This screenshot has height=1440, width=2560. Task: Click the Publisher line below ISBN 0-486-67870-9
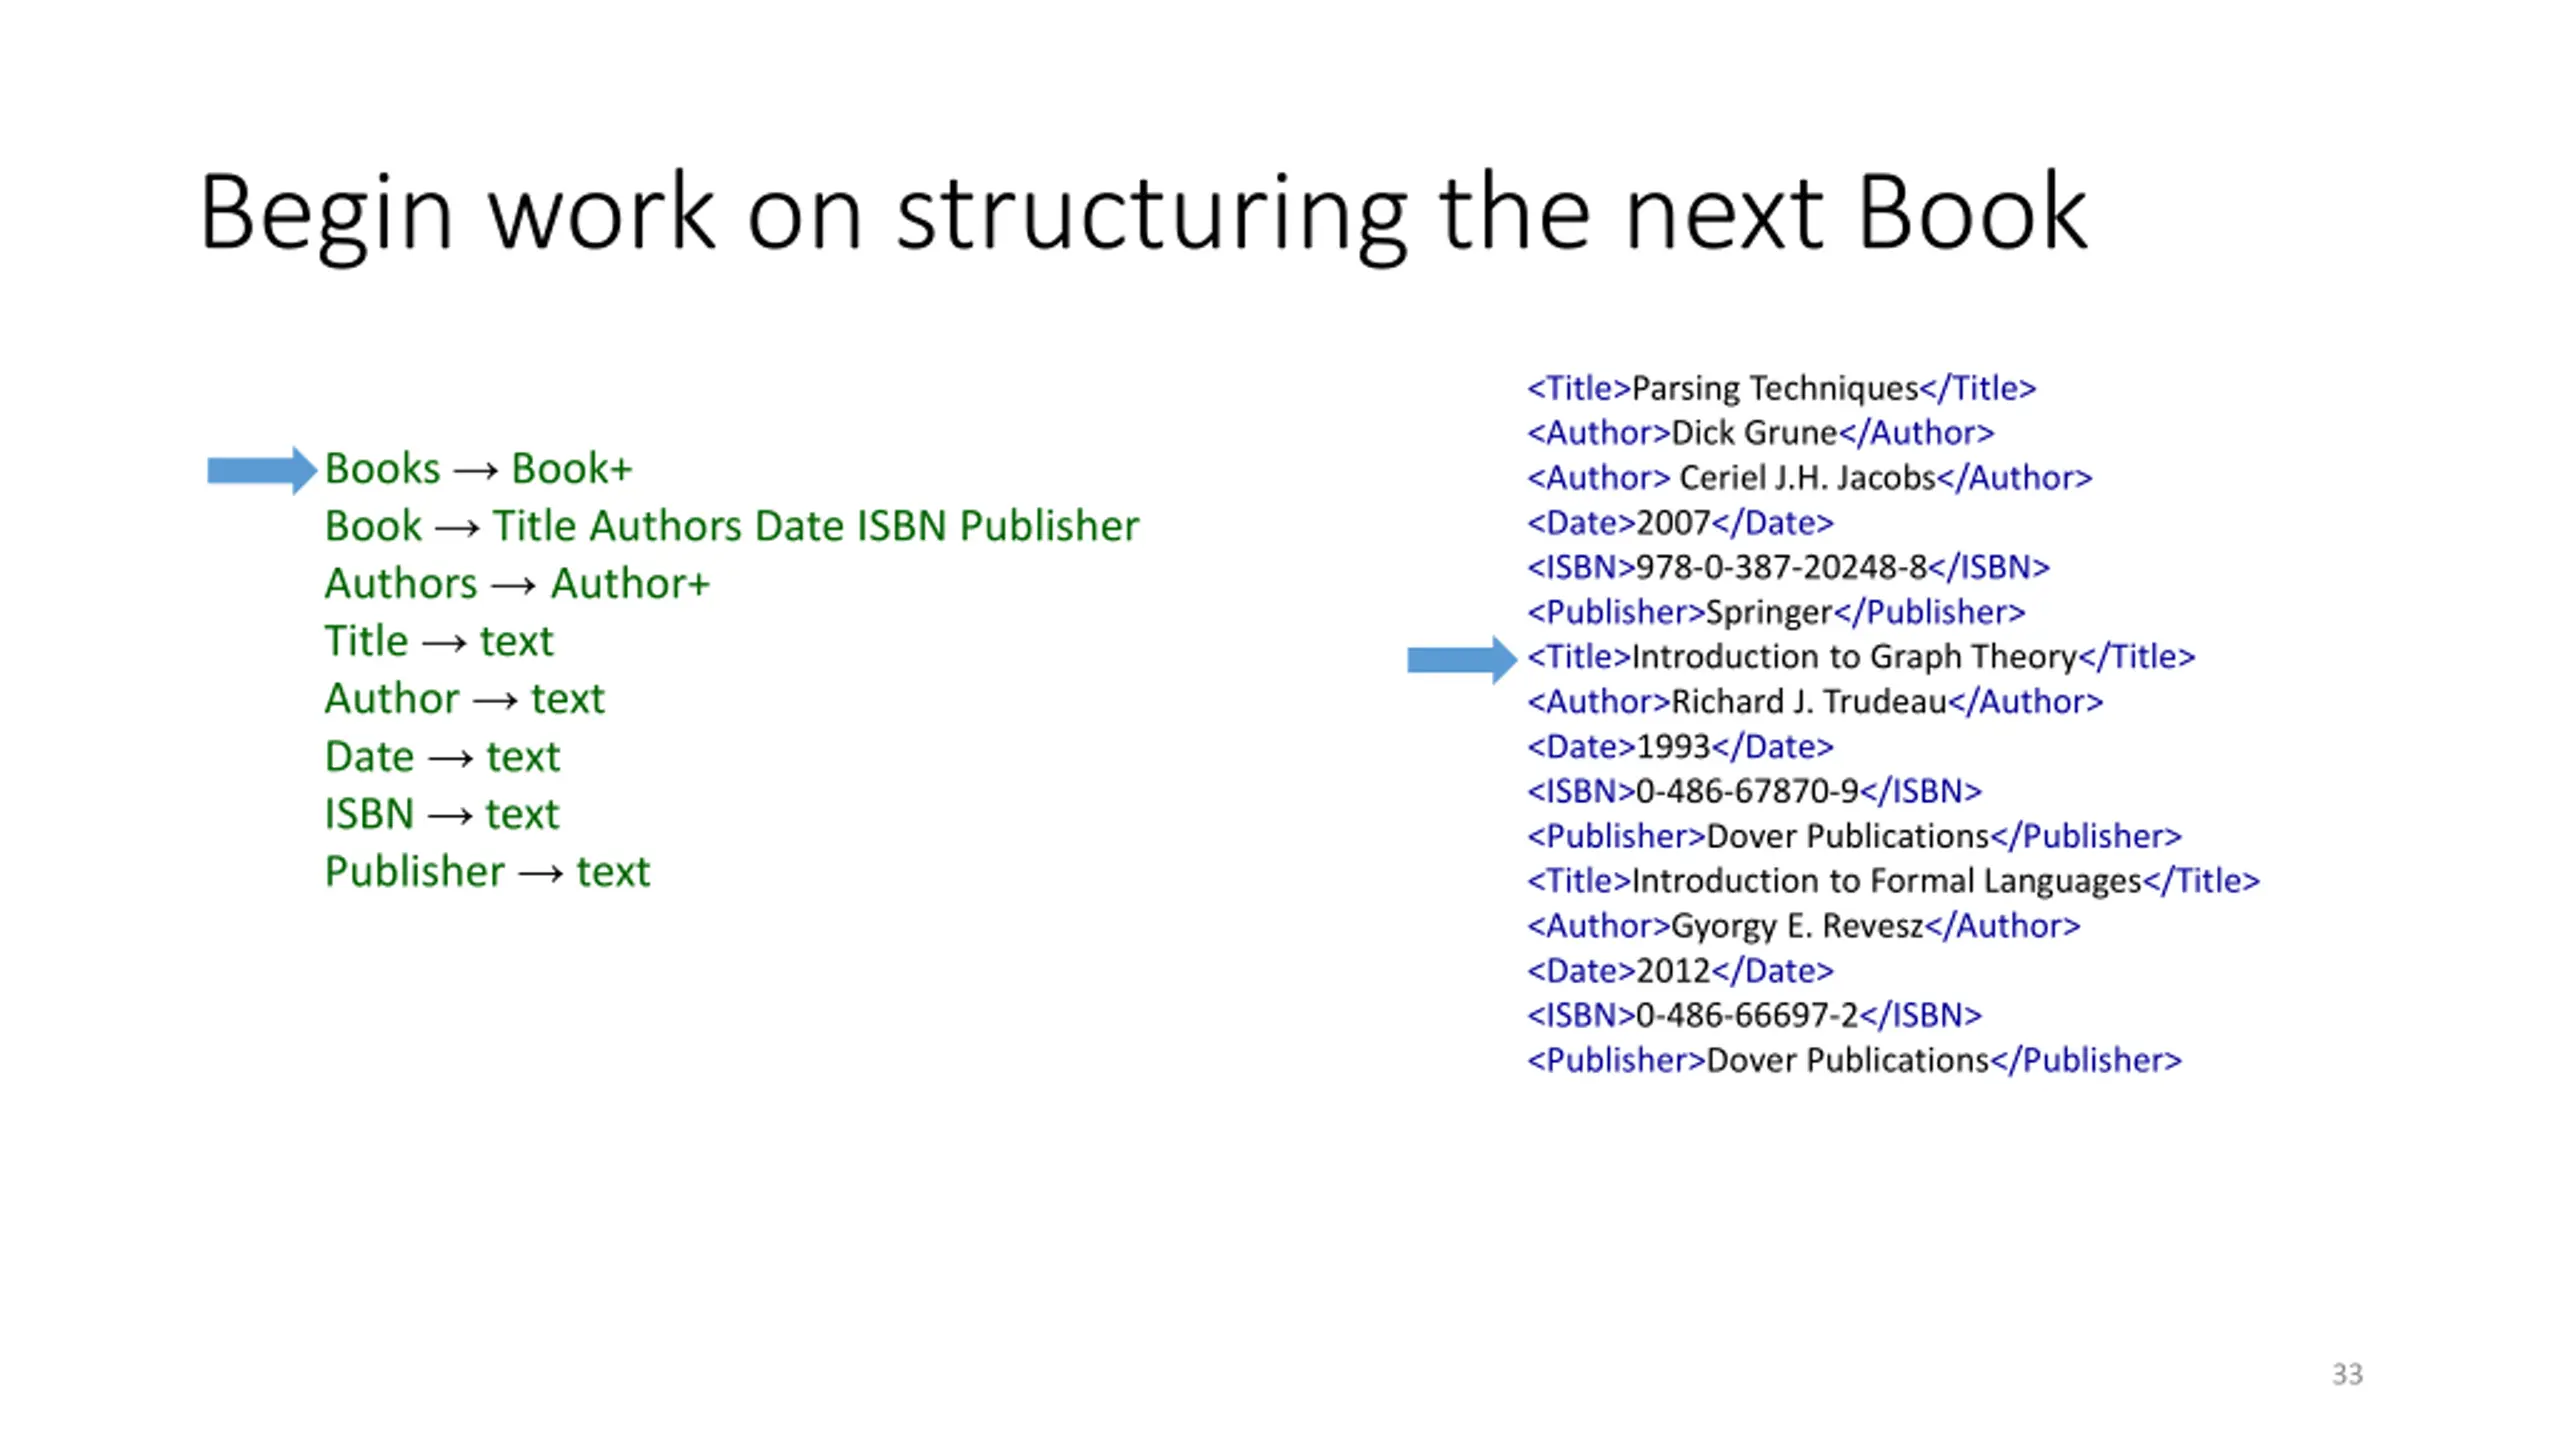(1854, 836)
